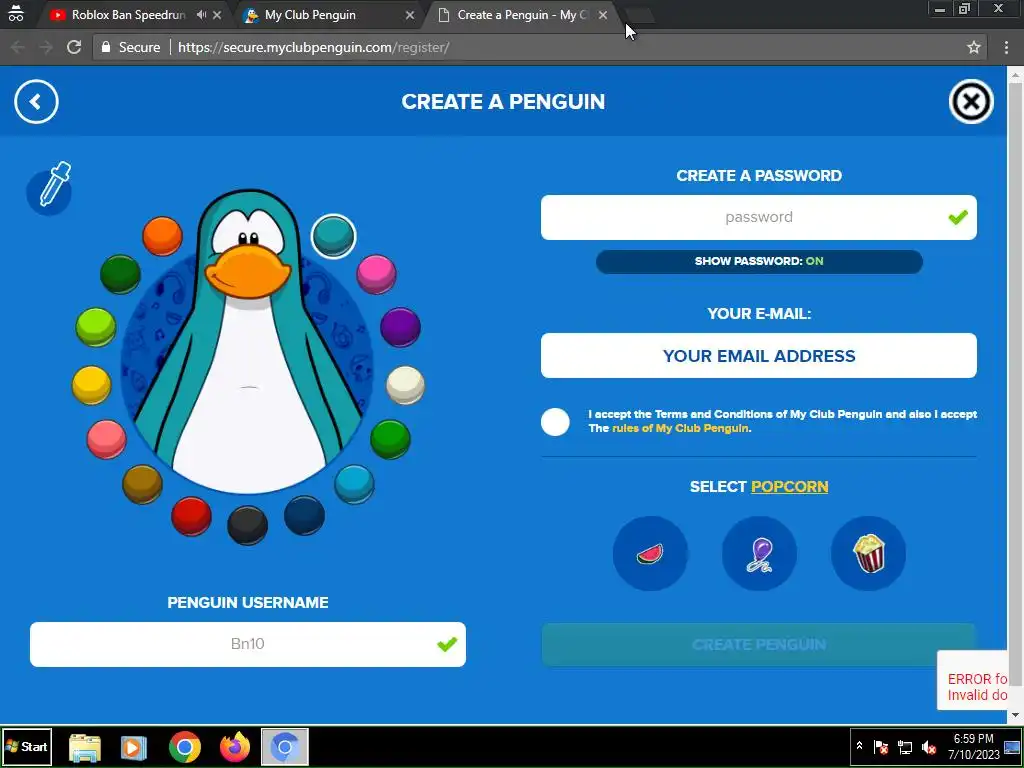Click the Show desktop button

(x=1012, y=747)
